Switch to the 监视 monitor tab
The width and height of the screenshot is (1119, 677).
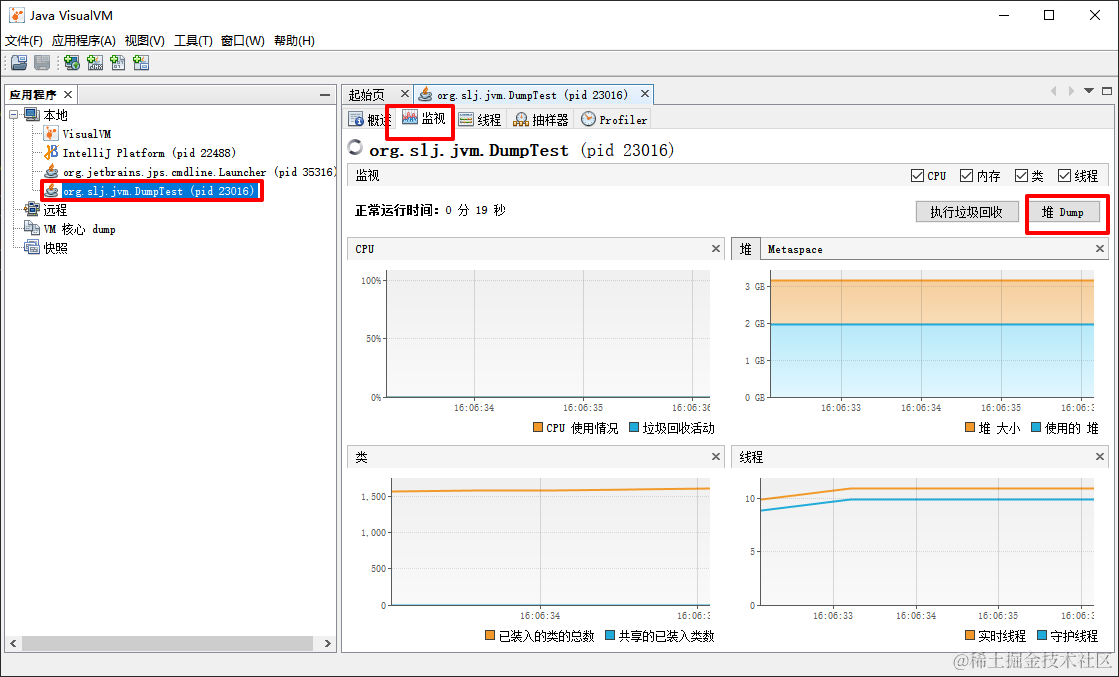tap(424, 118)
